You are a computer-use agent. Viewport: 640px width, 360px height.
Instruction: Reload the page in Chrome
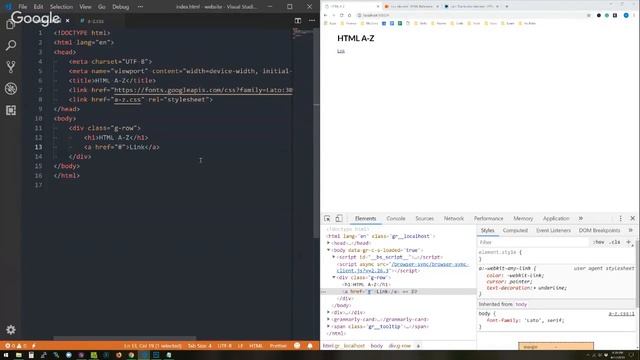click(x=342, y=15)
